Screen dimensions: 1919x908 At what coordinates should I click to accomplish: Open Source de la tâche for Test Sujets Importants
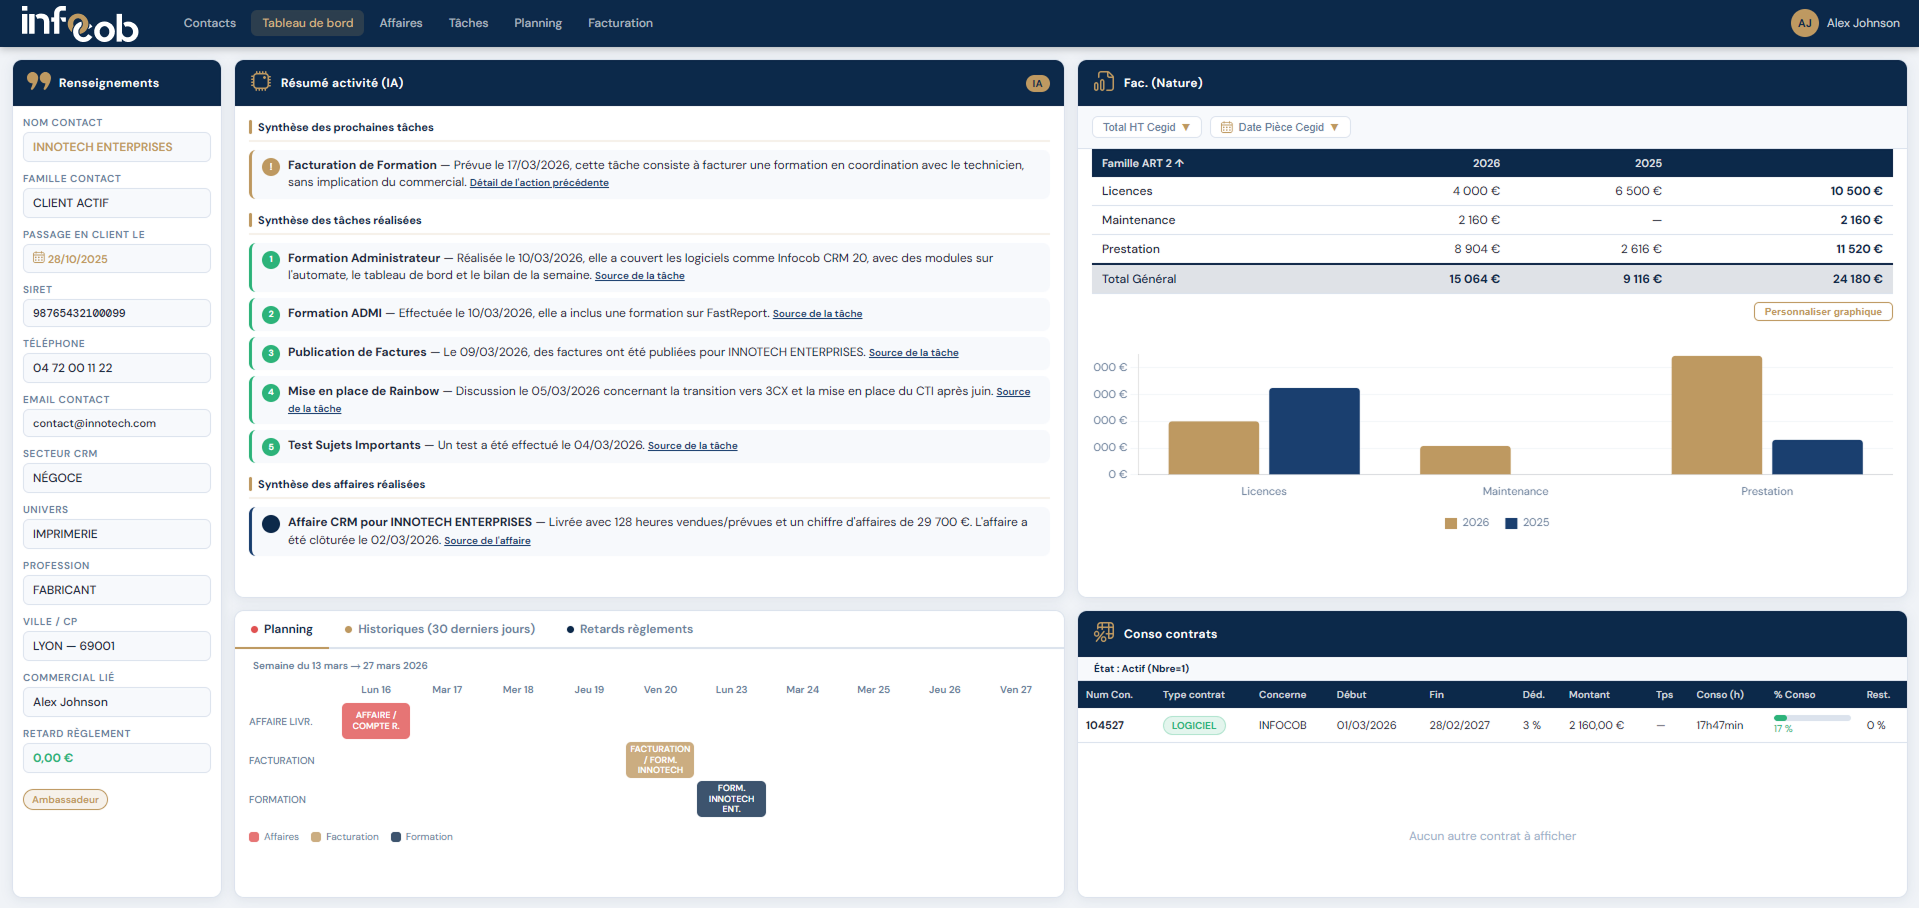tap(693, 446)
